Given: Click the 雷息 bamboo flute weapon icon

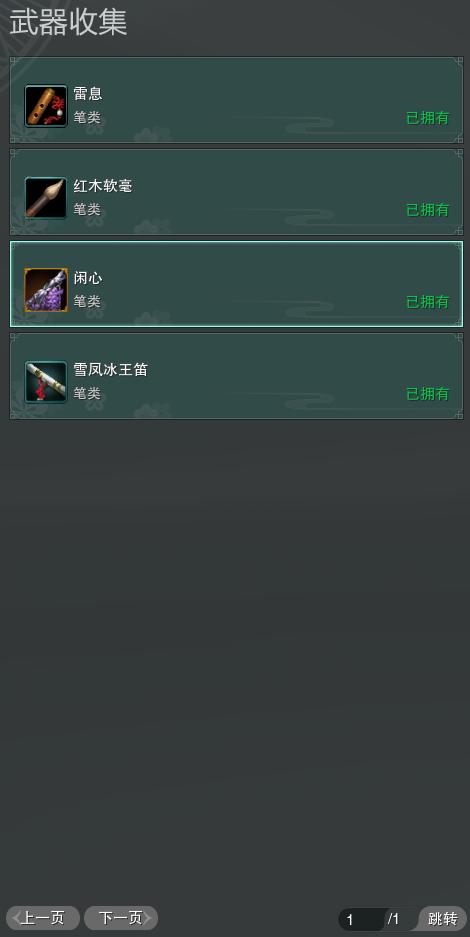Looking at the screenshot, I should [46, 106].
